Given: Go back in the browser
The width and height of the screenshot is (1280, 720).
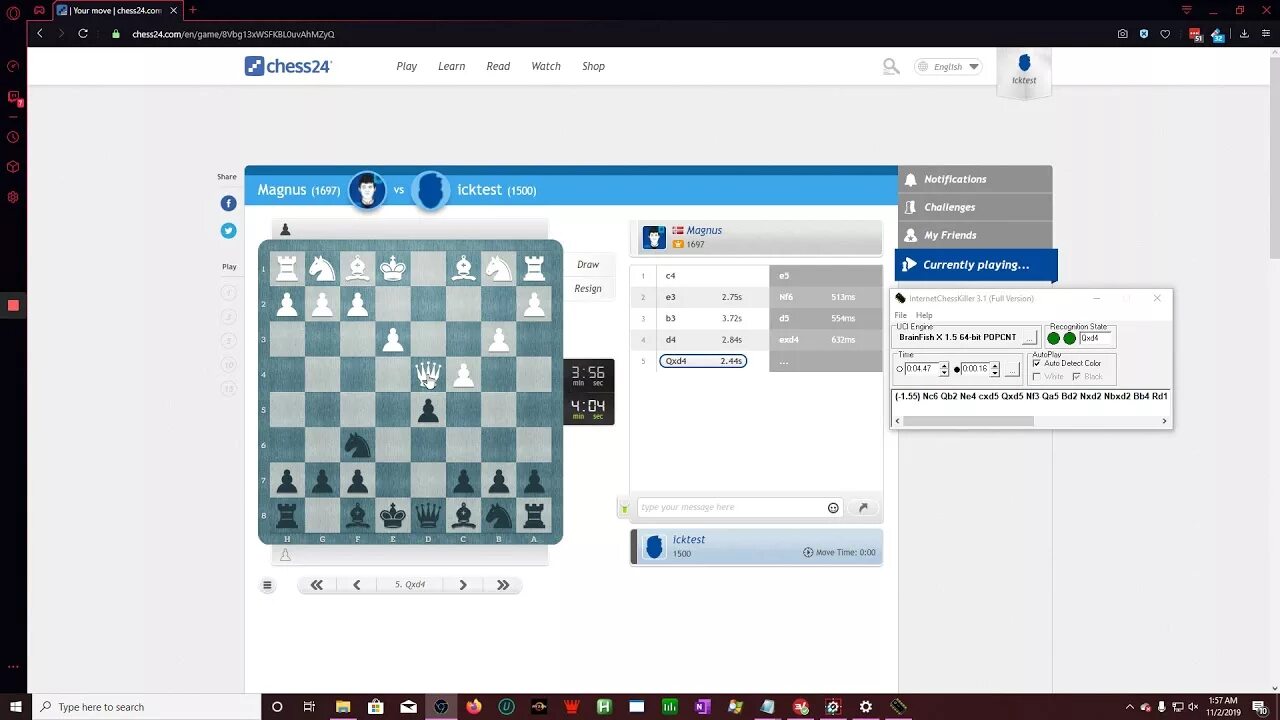Looking at the screenshot, I should click(x=40, y=33).
